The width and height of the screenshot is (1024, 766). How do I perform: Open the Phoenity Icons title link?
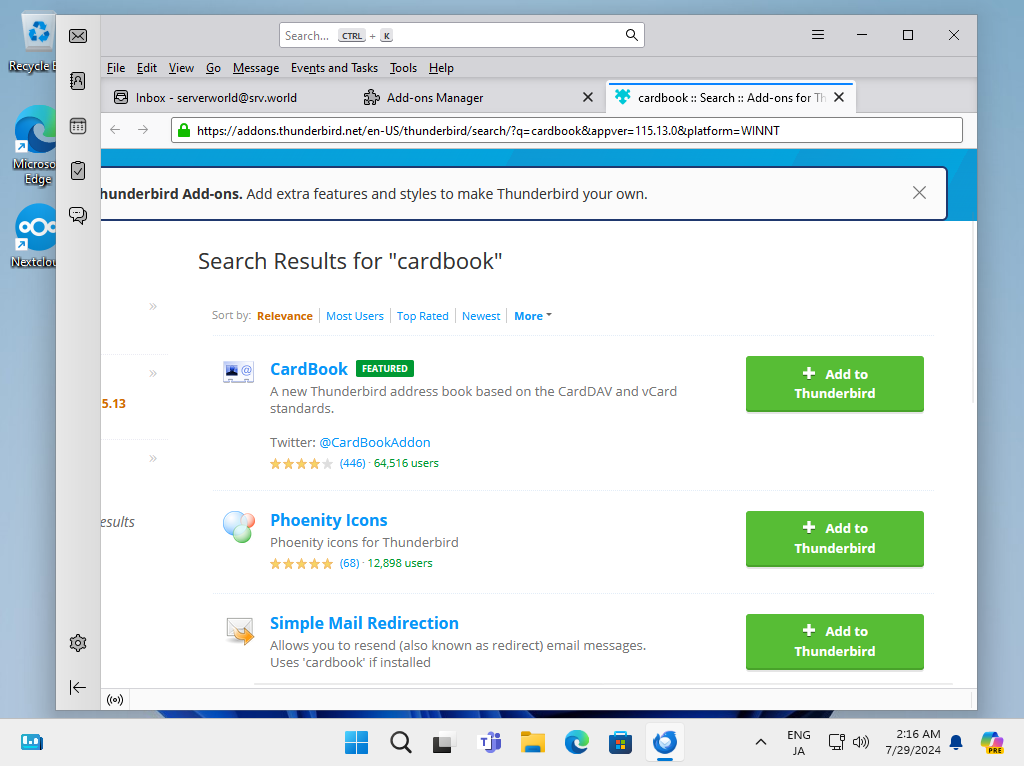(328, 520)
